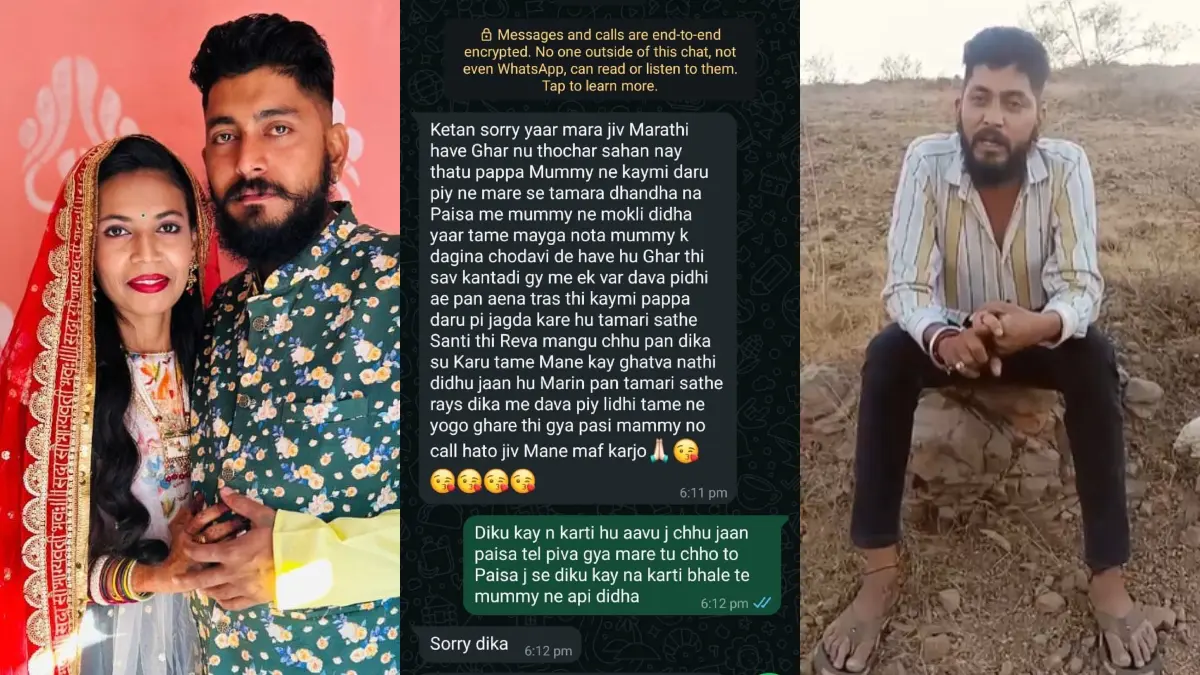Click the 6:12 pm timestamp beside 'Sorry dika'
Screen dimensions: 1200x675
click(548, 650)
